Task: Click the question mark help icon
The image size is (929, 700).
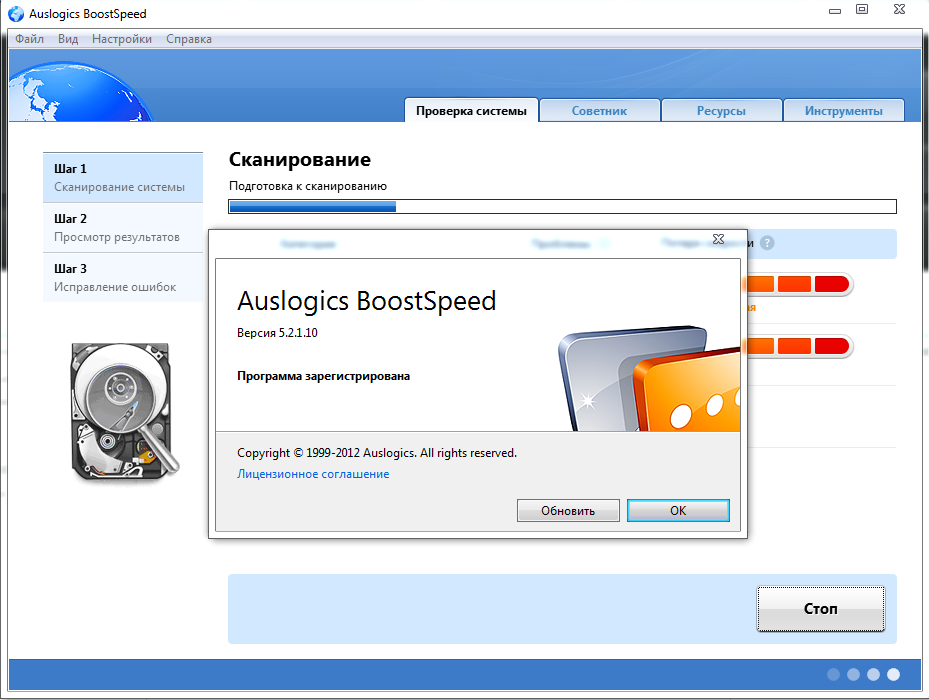Action: click(767, 243)
